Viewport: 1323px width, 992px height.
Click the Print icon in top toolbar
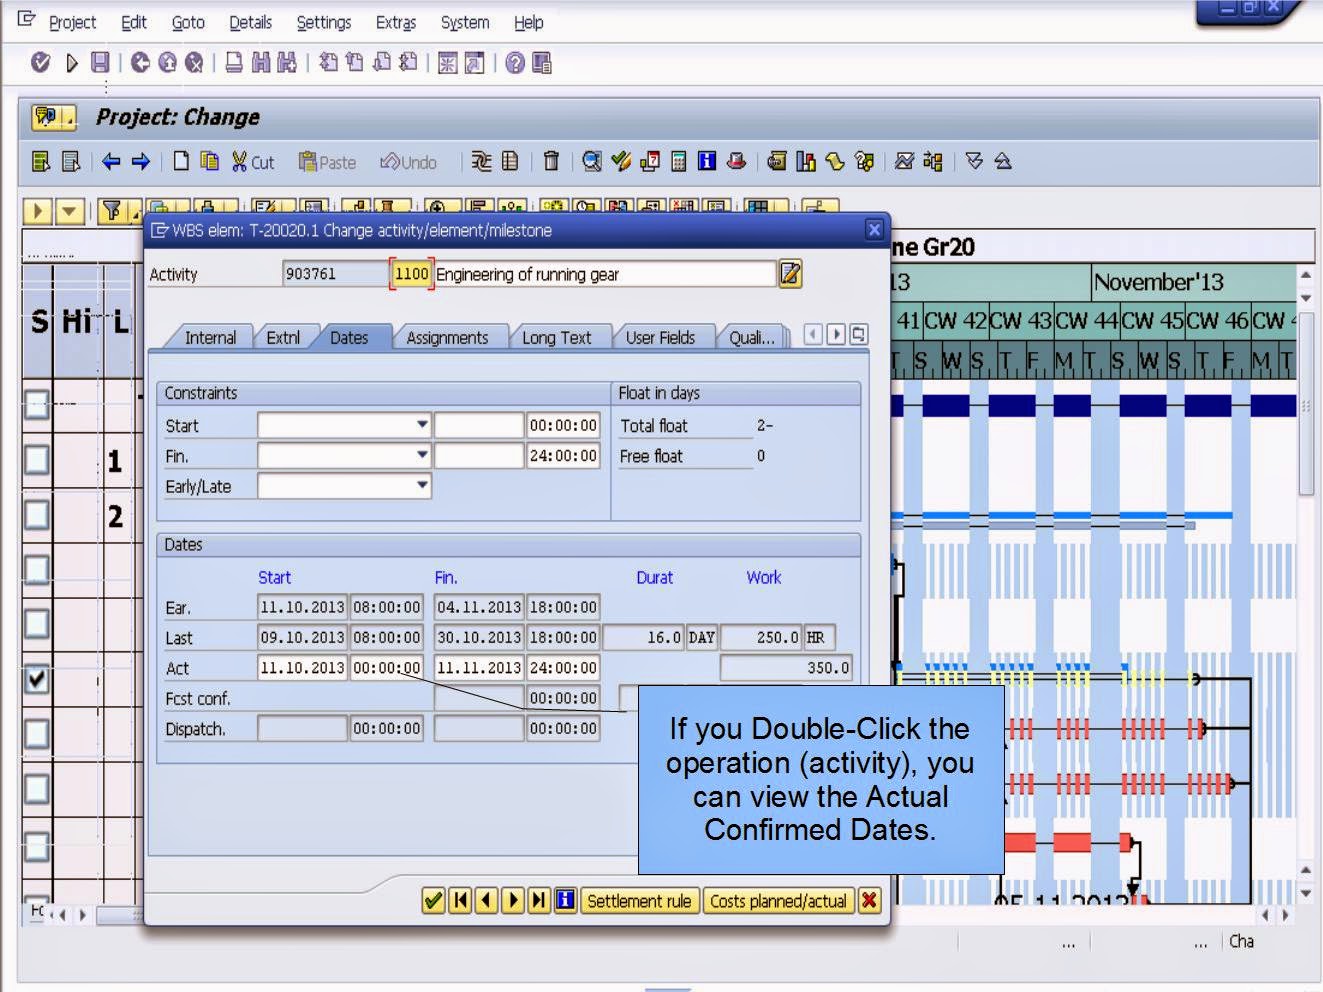coord(233,63)
